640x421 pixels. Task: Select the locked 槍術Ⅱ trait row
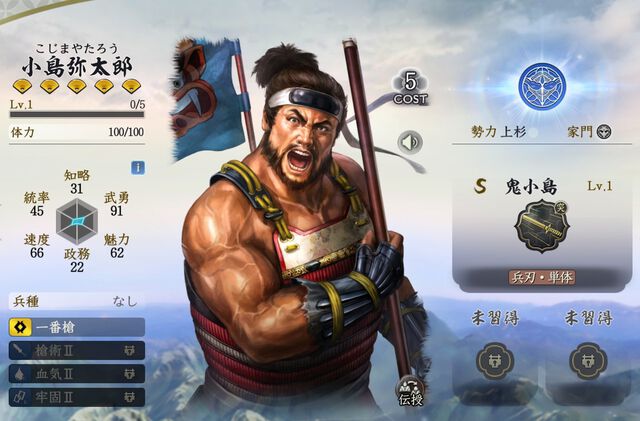pyautogui.click(x=77, y=350)
